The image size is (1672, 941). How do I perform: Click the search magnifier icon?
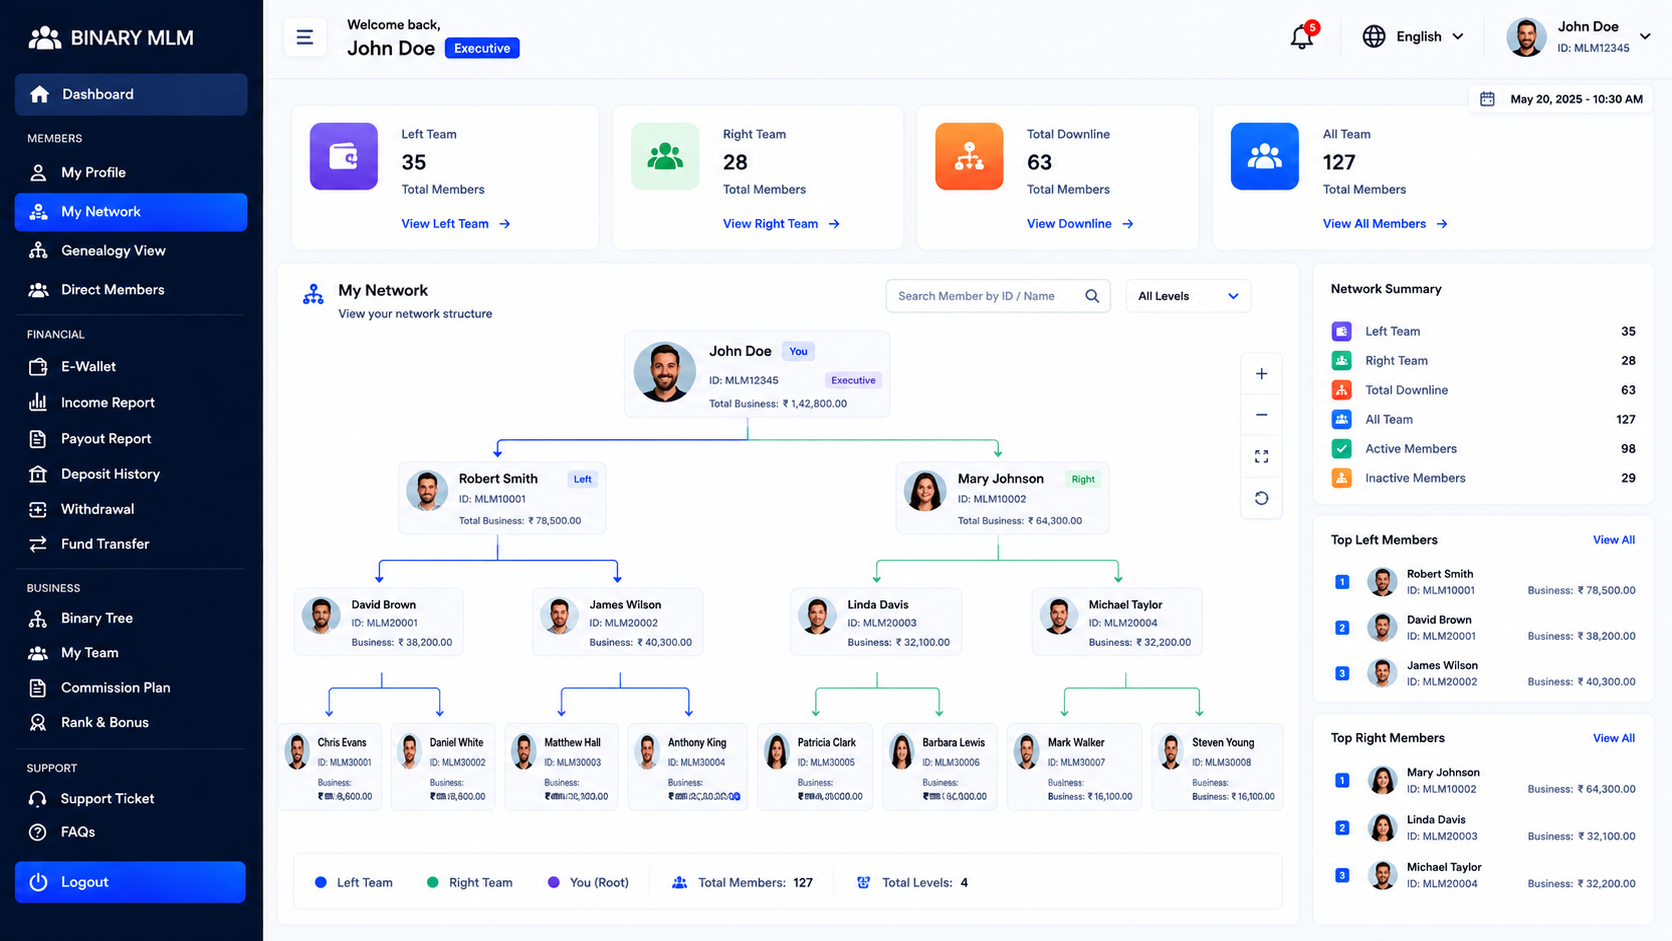pyautogui.click(x=1092, y=296)
